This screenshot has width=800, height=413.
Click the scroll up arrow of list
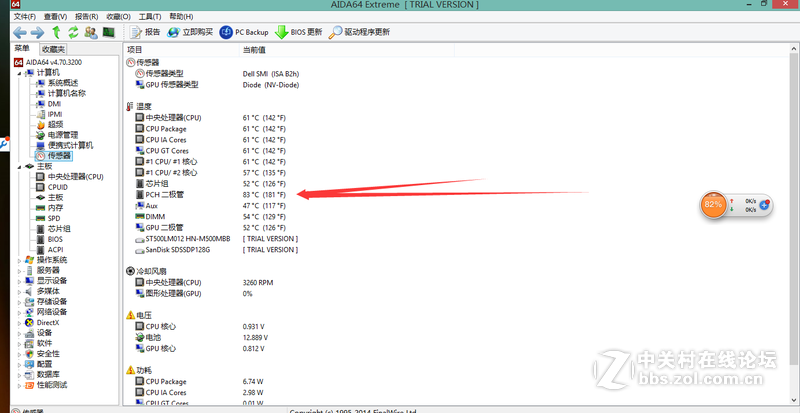click(794, 48)
